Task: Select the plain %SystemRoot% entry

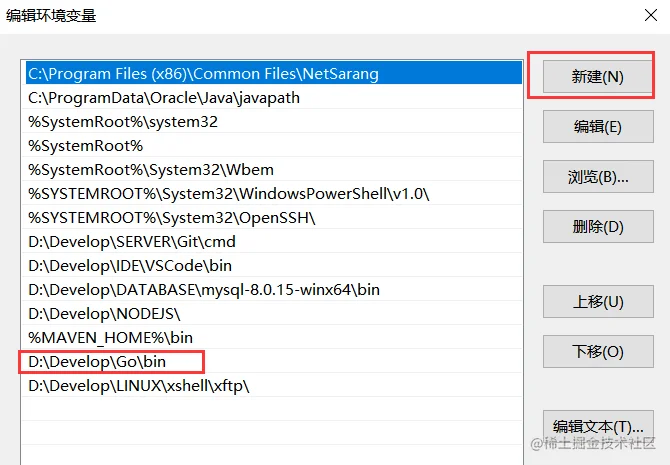Action: click(272, 146)
